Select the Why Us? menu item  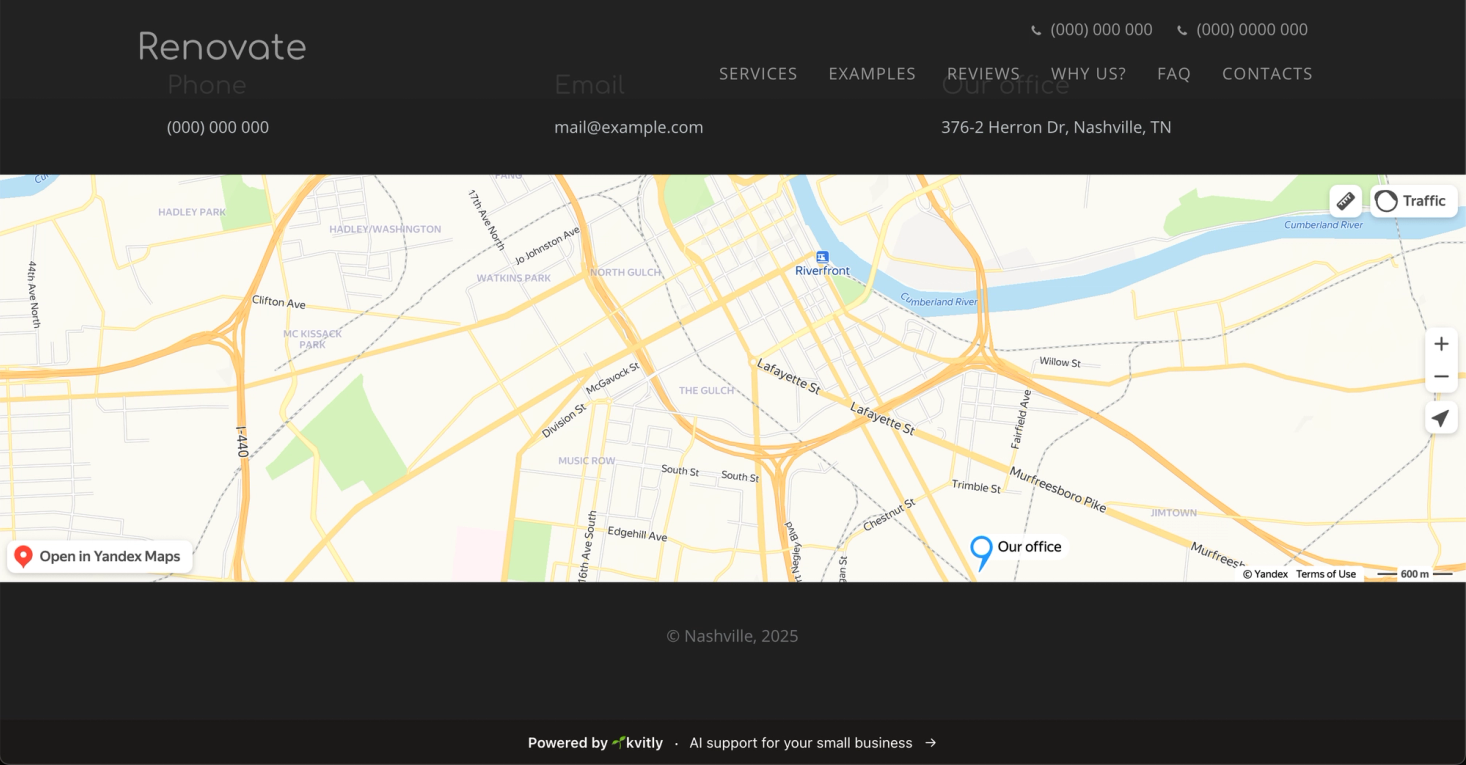coord(1088,74)
